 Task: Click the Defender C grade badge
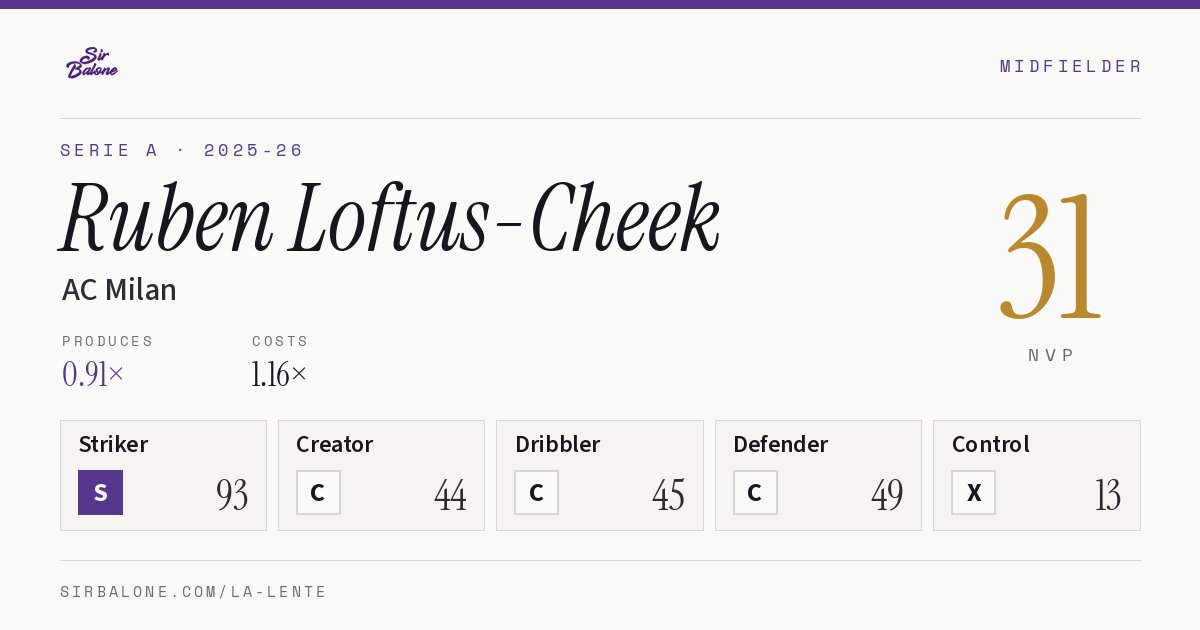point(755,492)
